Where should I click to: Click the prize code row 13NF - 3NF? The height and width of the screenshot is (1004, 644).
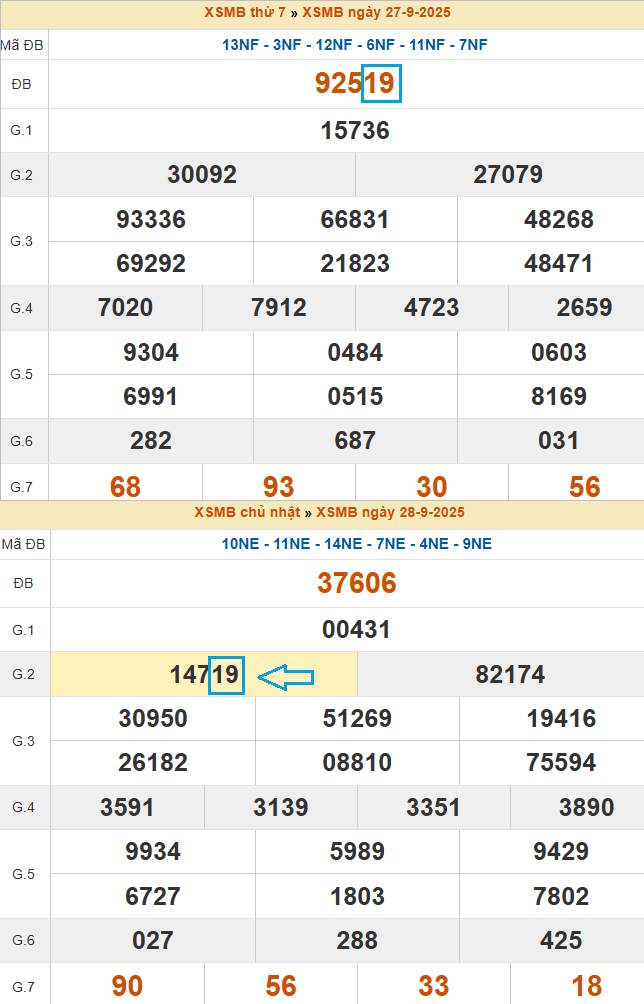[355, 45]
